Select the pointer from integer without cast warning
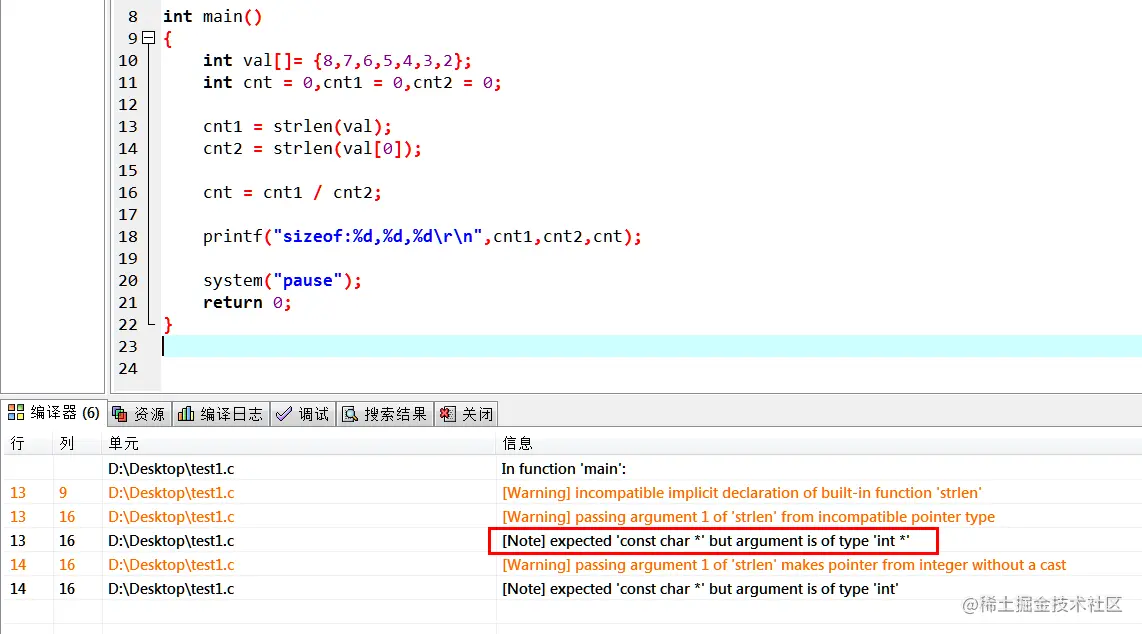The width and height of the screenshot is (1142, 634). coord(571,565)
